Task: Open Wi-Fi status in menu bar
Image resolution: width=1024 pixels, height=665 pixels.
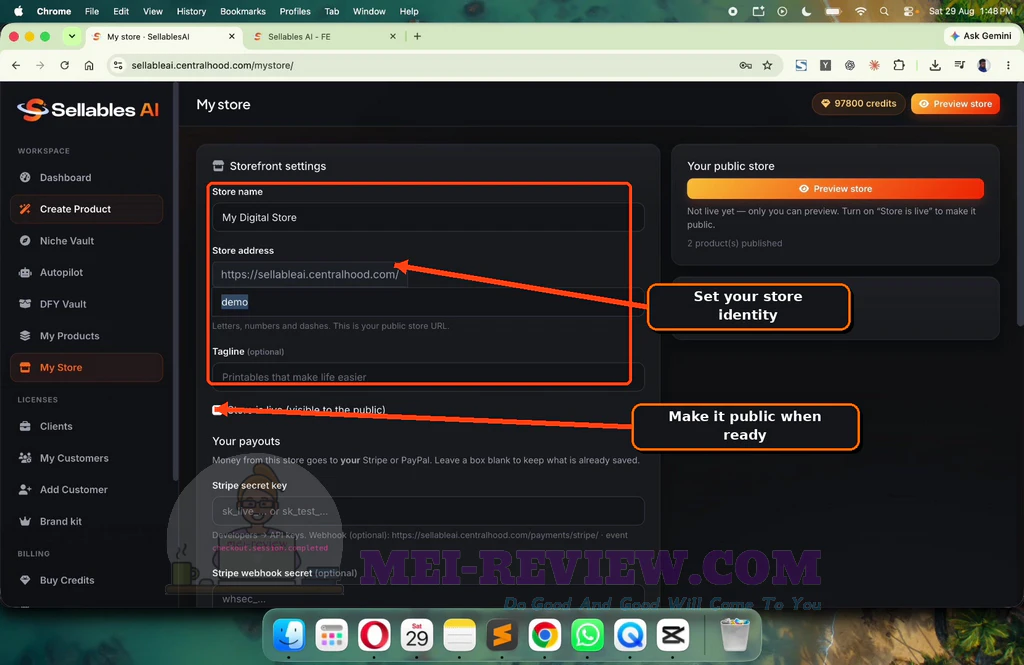Action: 861,11
